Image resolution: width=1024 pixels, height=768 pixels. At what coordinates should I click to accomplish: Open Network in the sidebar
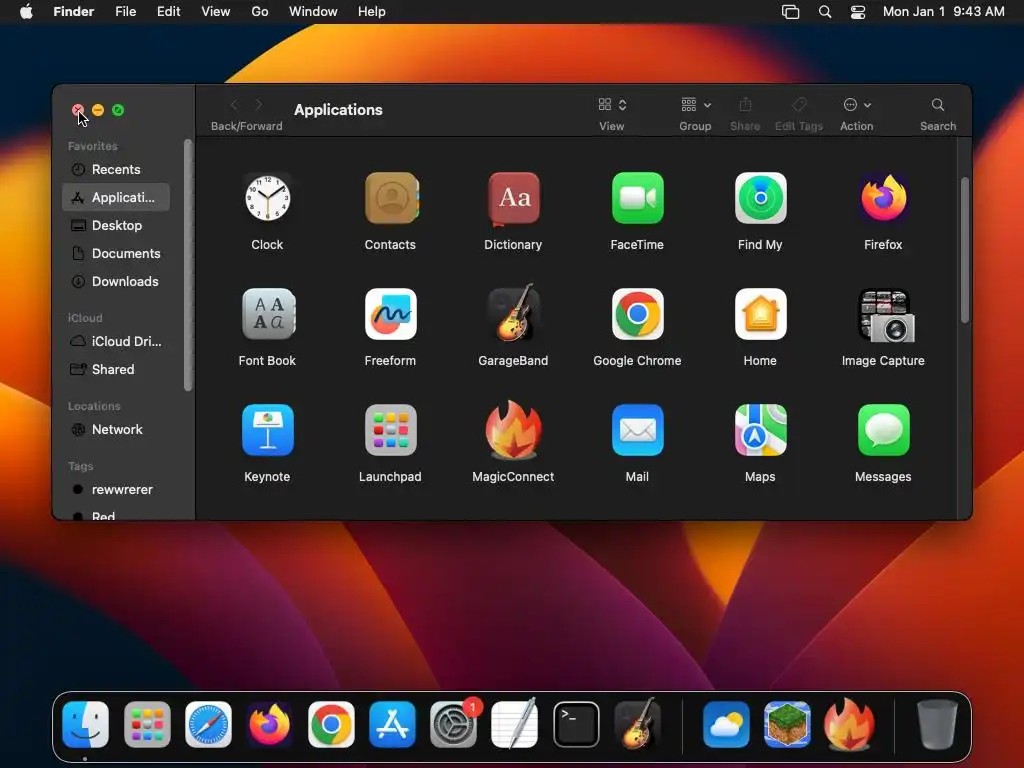pyautogui.click(x=116, y=429)
